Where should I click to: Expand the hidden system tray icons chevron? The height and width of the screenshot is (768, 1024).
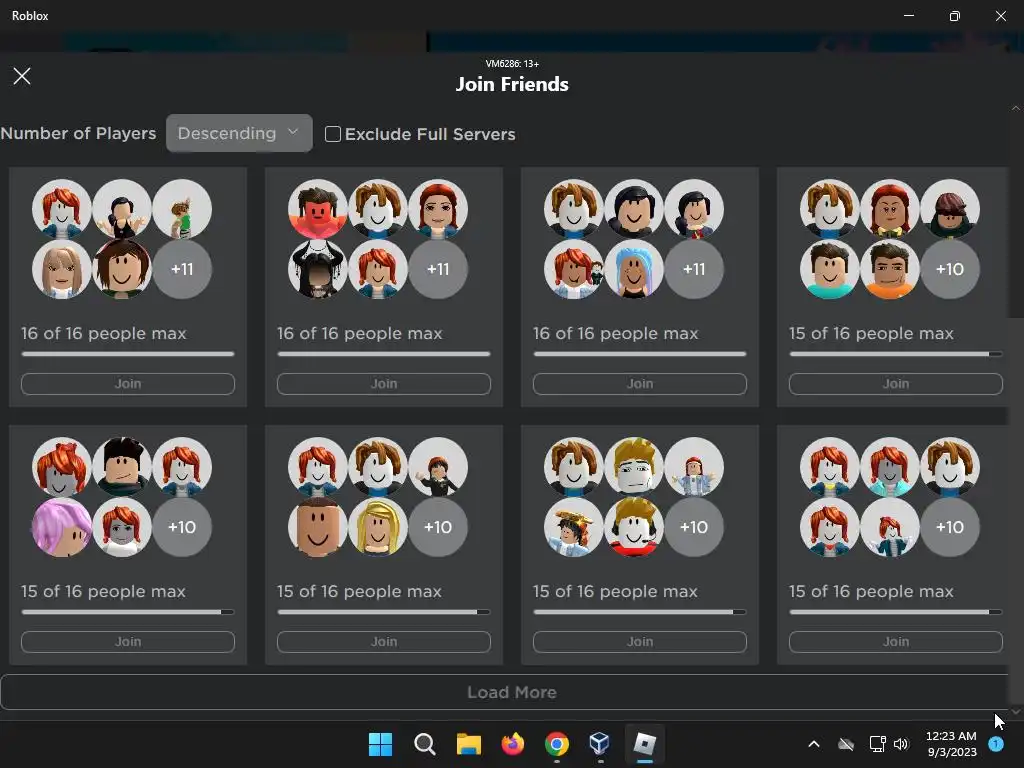pyautogui.click(x=814, y=744)
